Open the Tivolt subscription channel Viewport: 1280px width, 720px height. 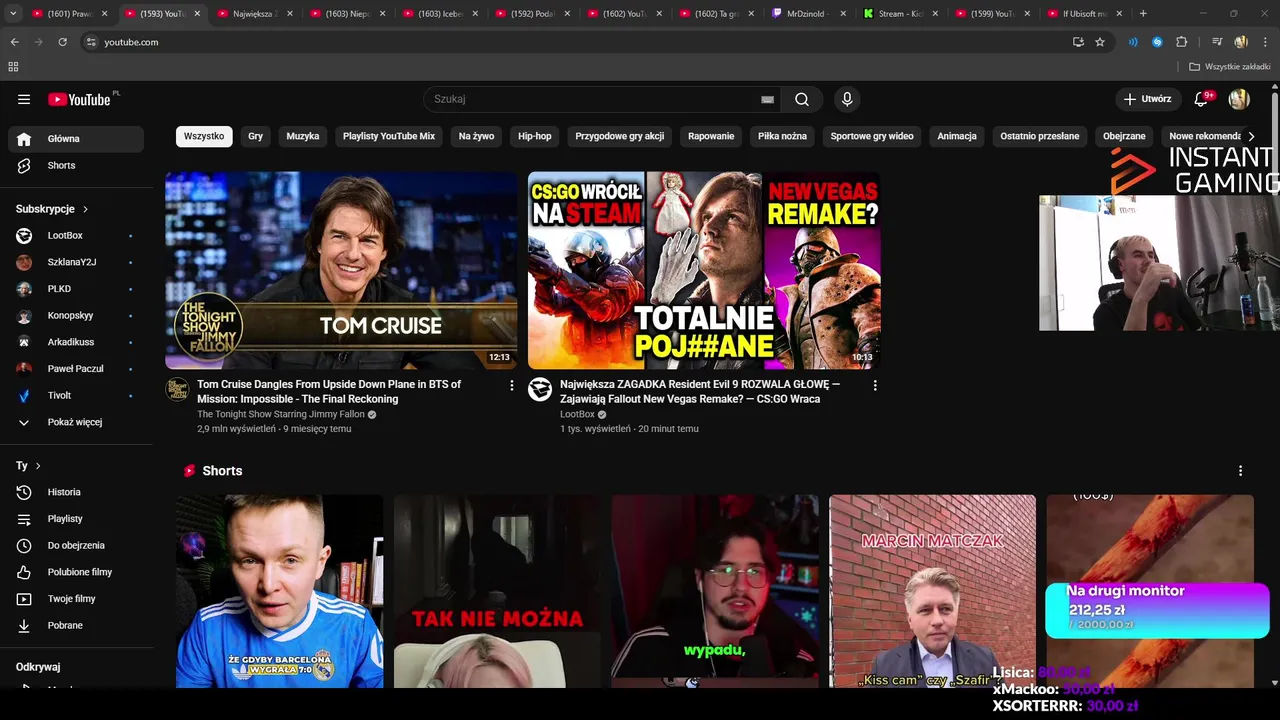(x=76, y=396)
